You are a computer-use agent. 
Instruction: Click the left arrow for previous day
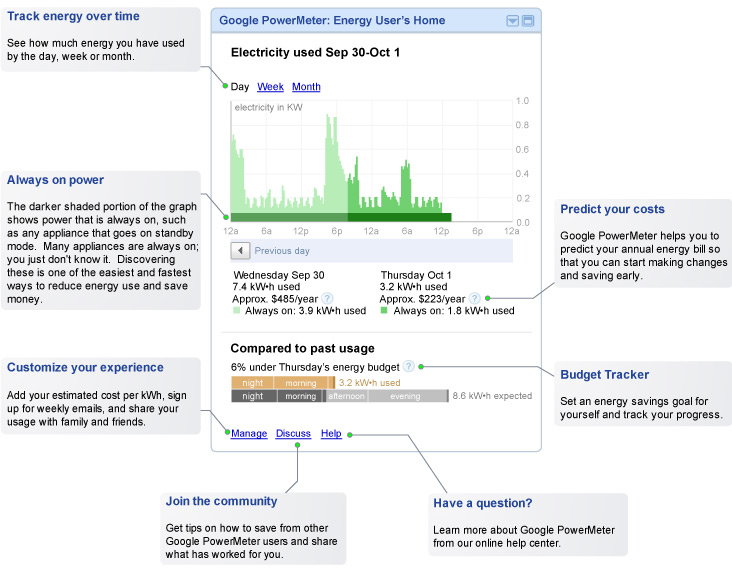click(x=241, y=251)
